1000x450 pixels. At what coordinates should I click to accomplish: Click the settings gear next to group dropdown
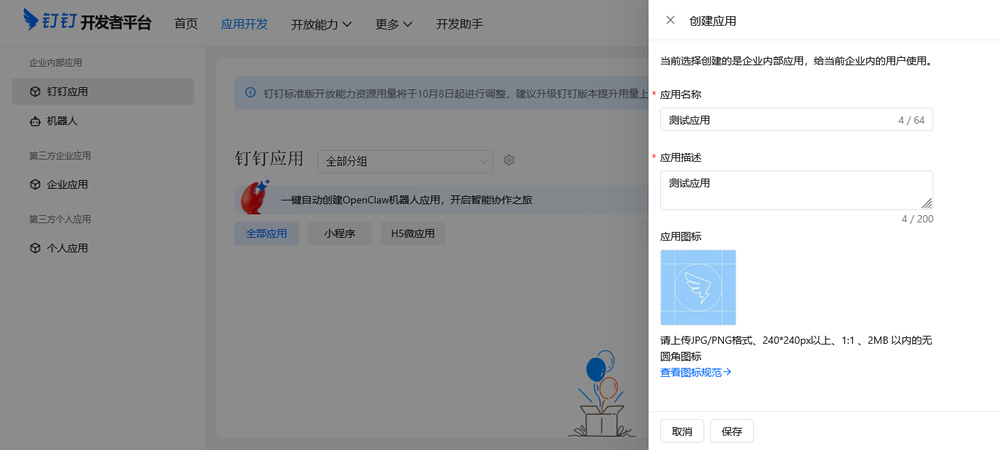pyautogui.click(x=509, y=160)
